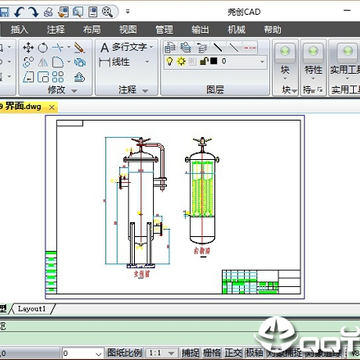
Task: Open the layer name dropdown showing 0
Action: pos(262,62)
